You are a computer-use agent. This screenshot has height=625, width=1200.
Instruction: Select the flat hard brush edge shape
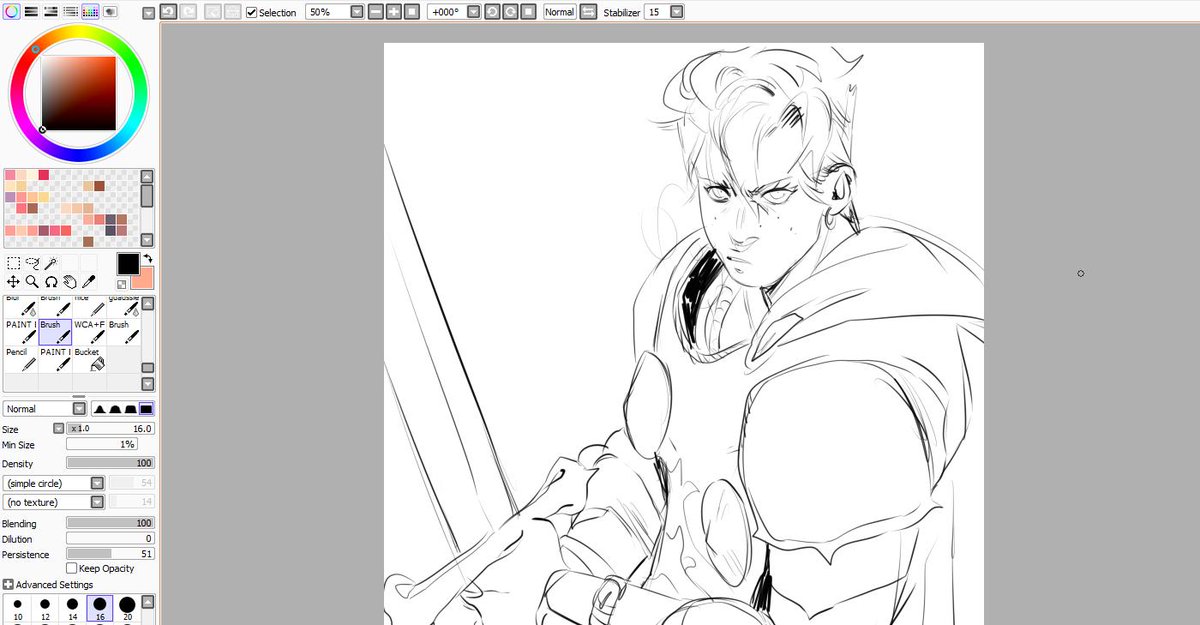147,409
